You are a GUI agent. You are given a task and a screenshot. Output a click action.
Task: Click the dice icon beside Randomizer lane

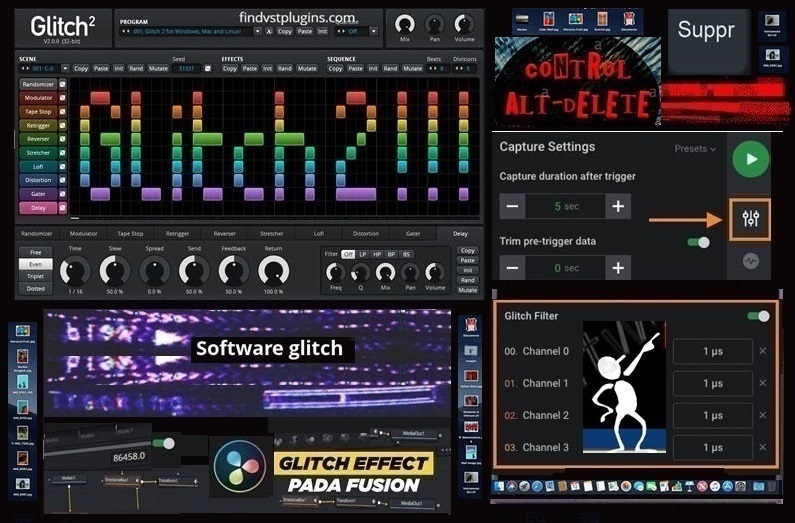coord(62,84)
